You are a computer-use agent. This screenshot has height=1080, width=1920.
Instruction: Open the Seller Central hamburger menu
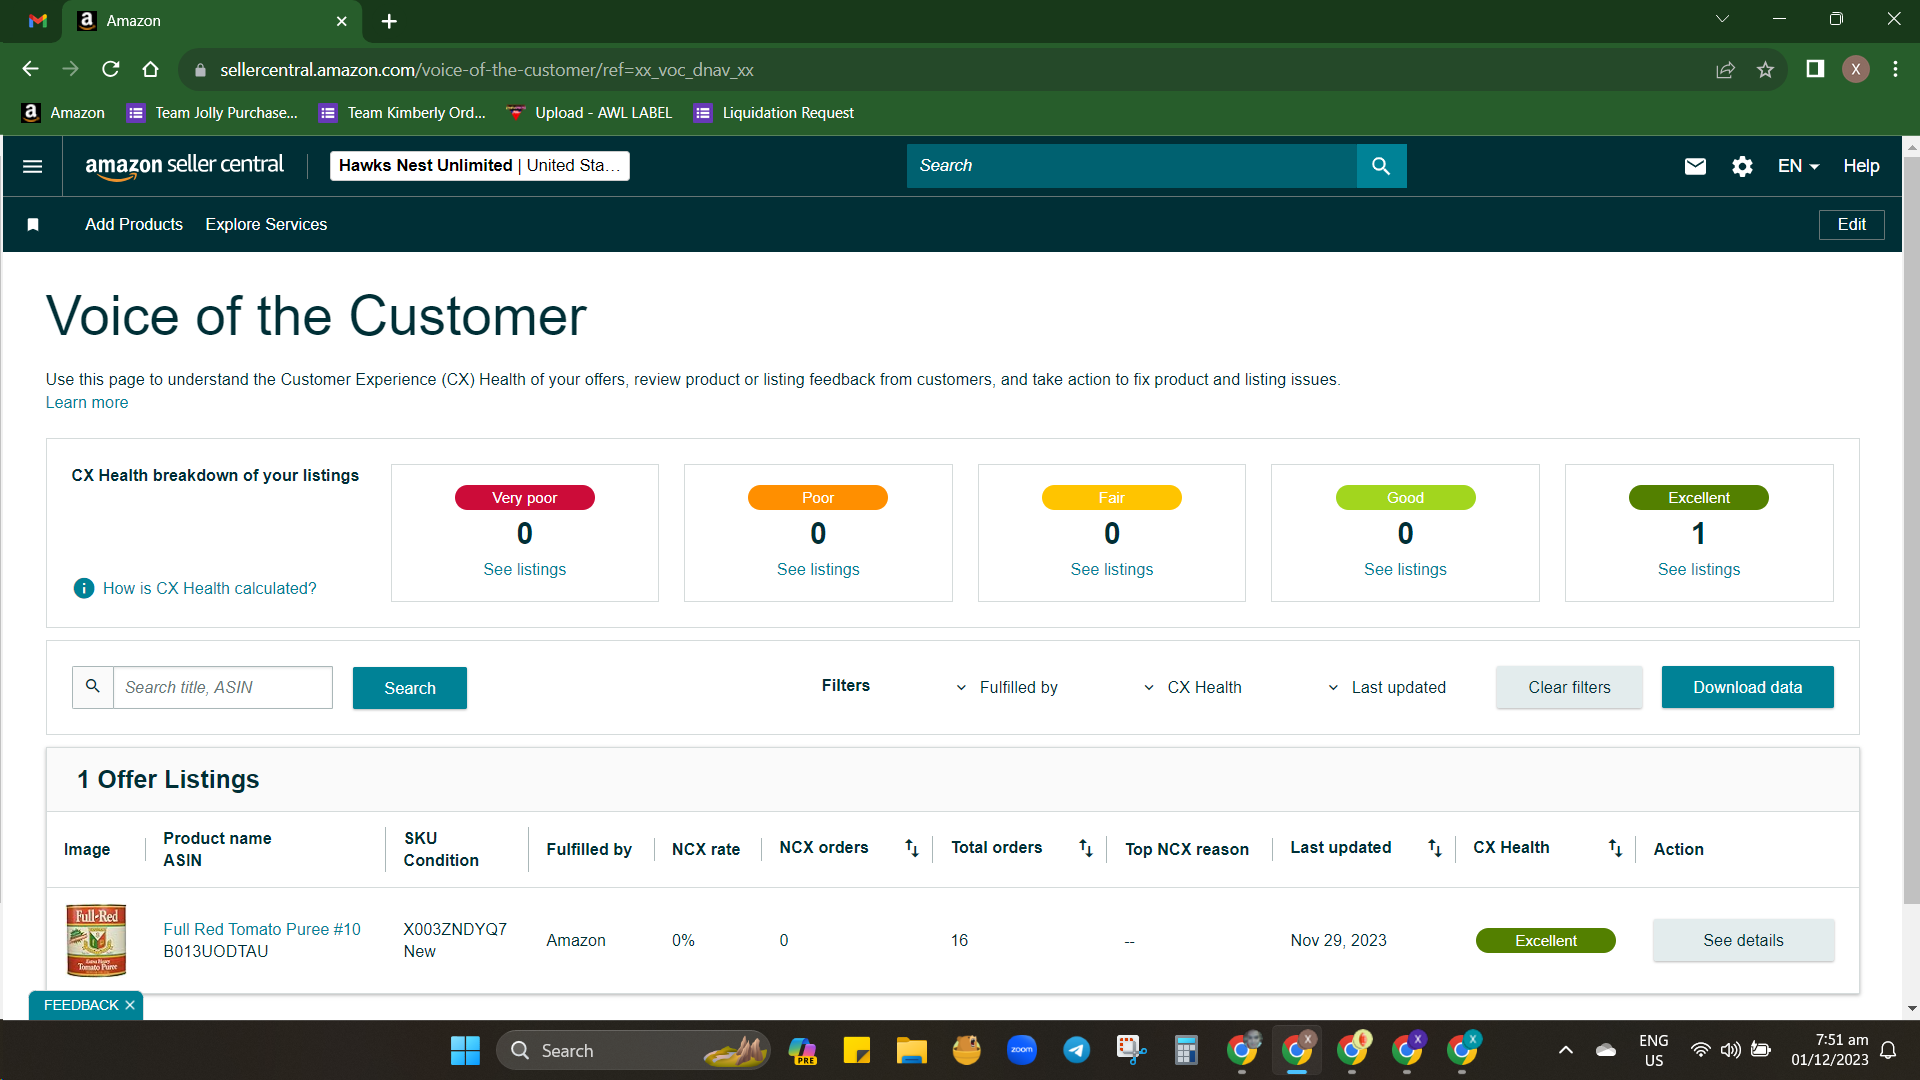(x=32, y=166)
